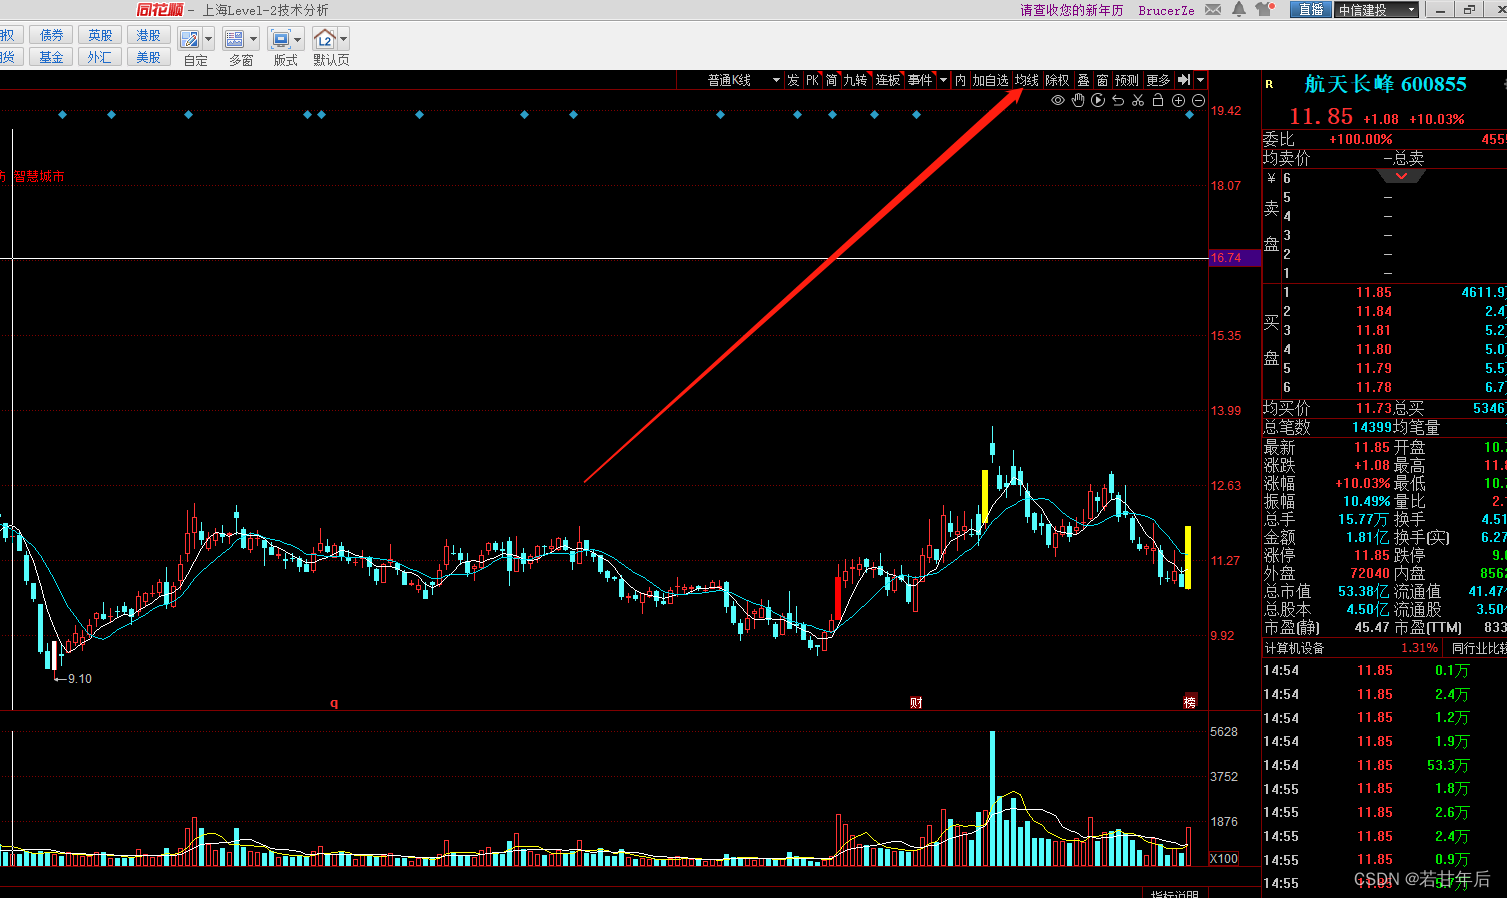
Task: Expand the 默认页 dropdown arrow
Action: tap(343, 39)
